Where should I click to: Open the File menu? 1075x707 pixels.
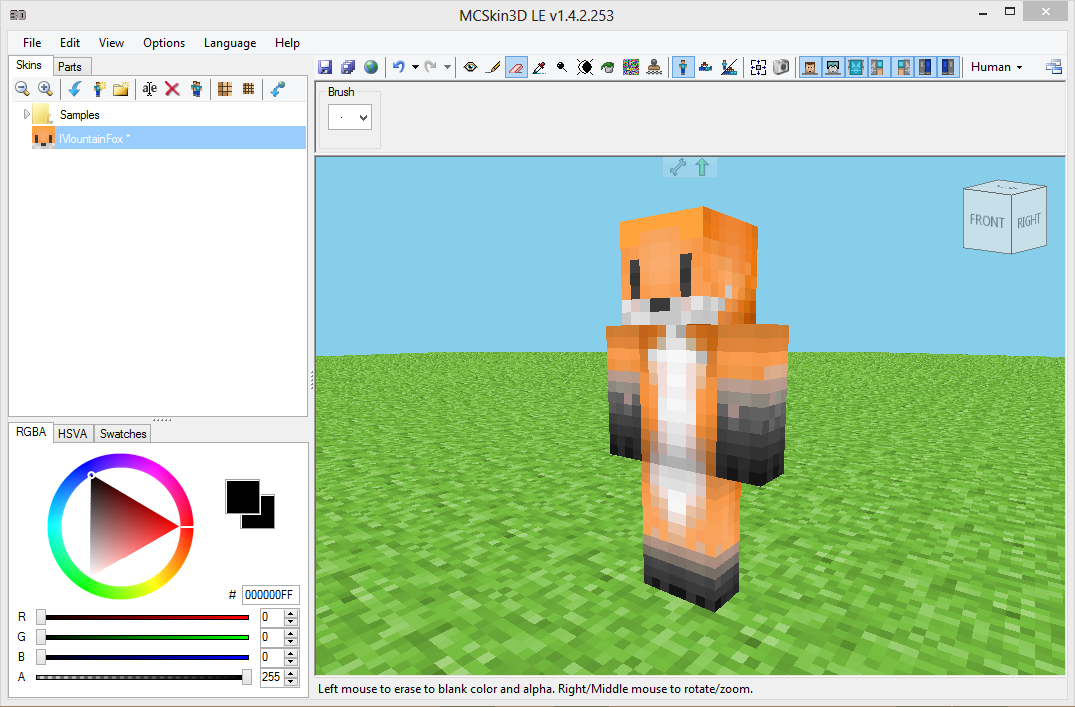pos(32,43)
